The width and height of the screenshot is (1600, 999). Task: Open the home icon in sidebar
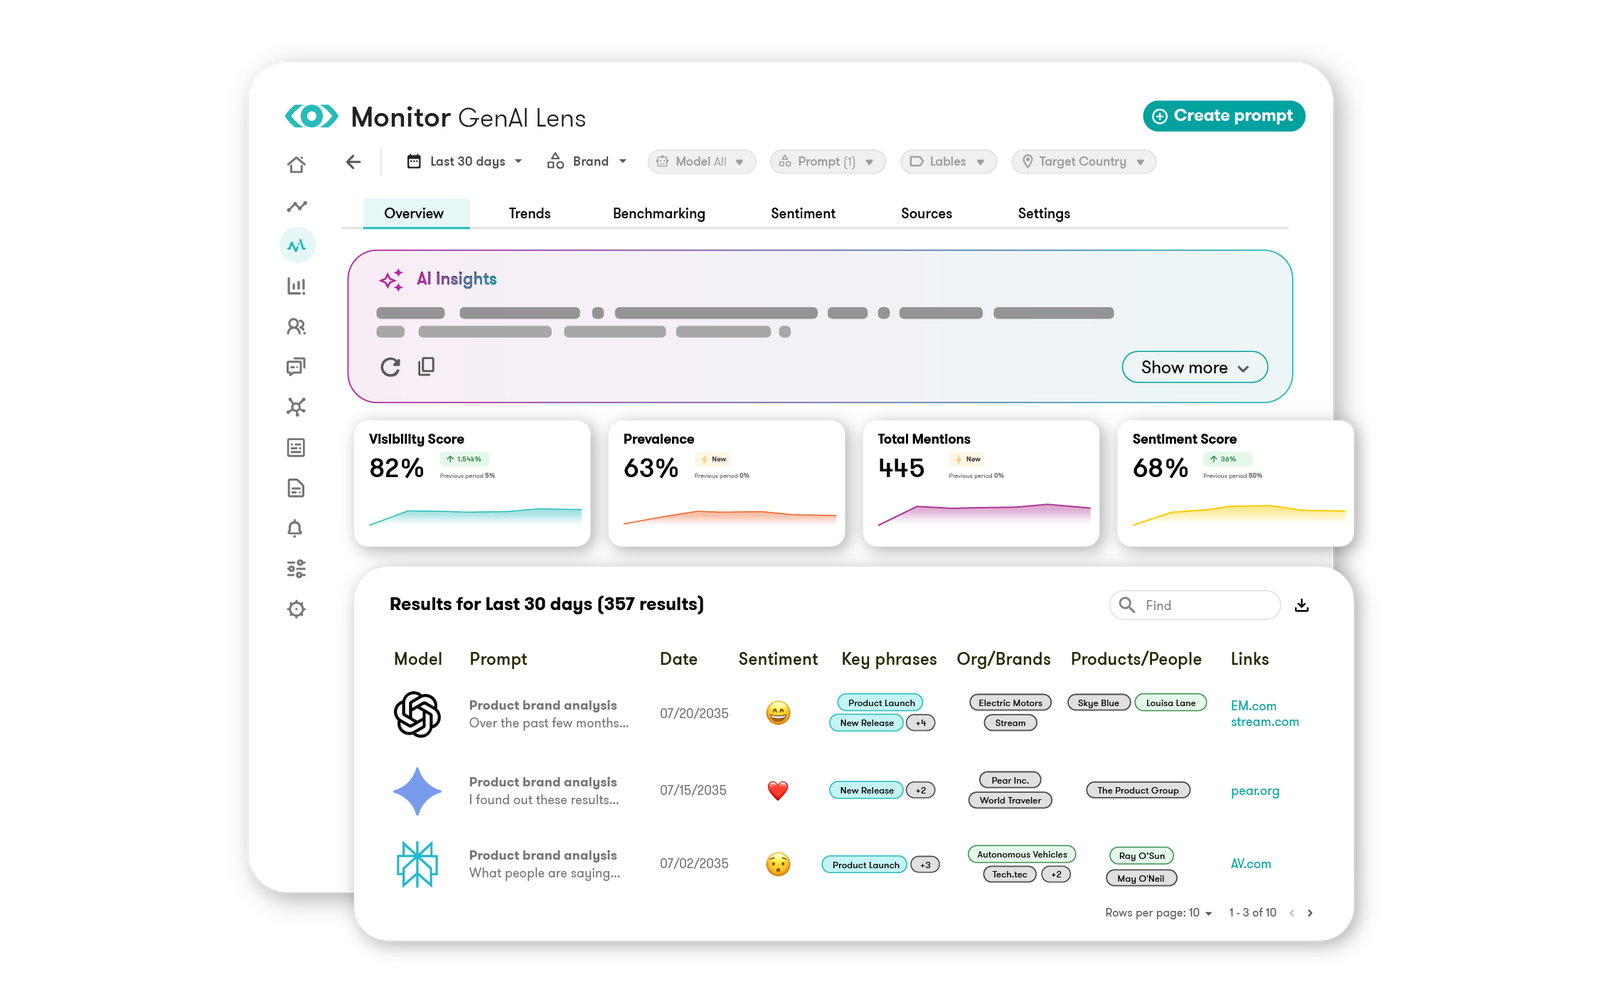[x=296, y=164]
